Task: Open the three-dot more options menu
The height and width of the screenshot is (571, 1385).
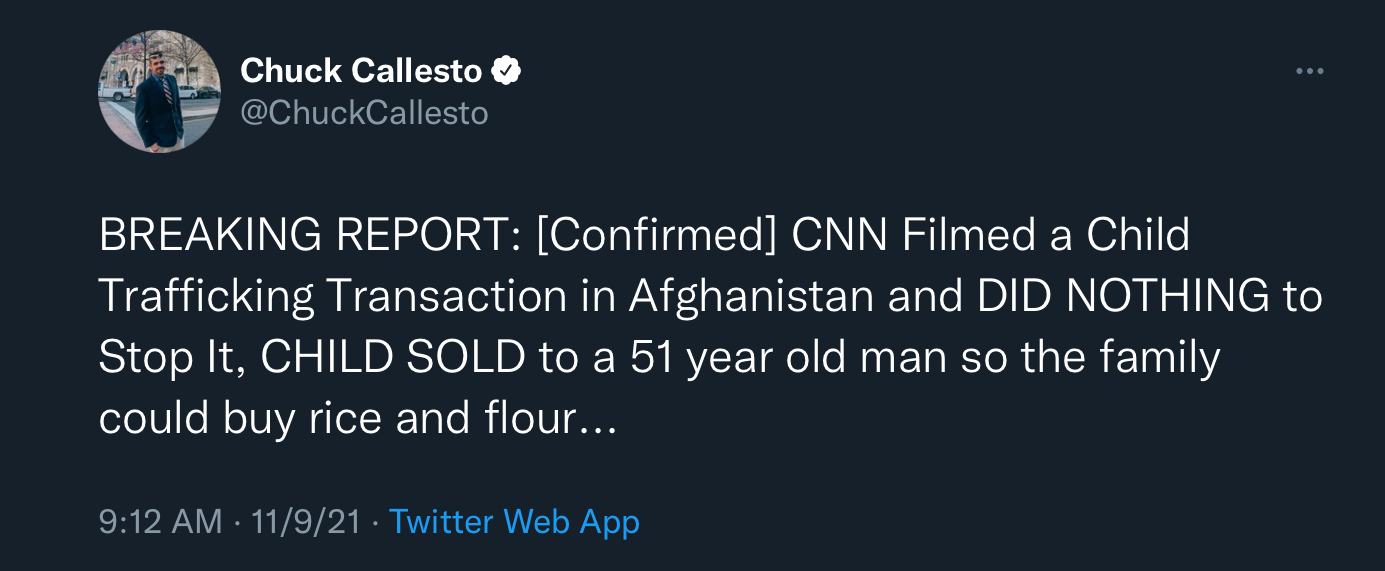Action: point(1309,71)
